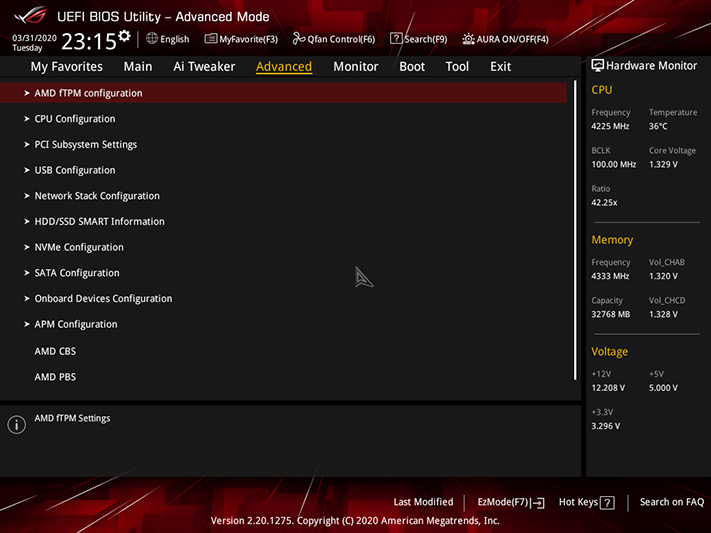Open Hot Keys help

click(578, 502)
